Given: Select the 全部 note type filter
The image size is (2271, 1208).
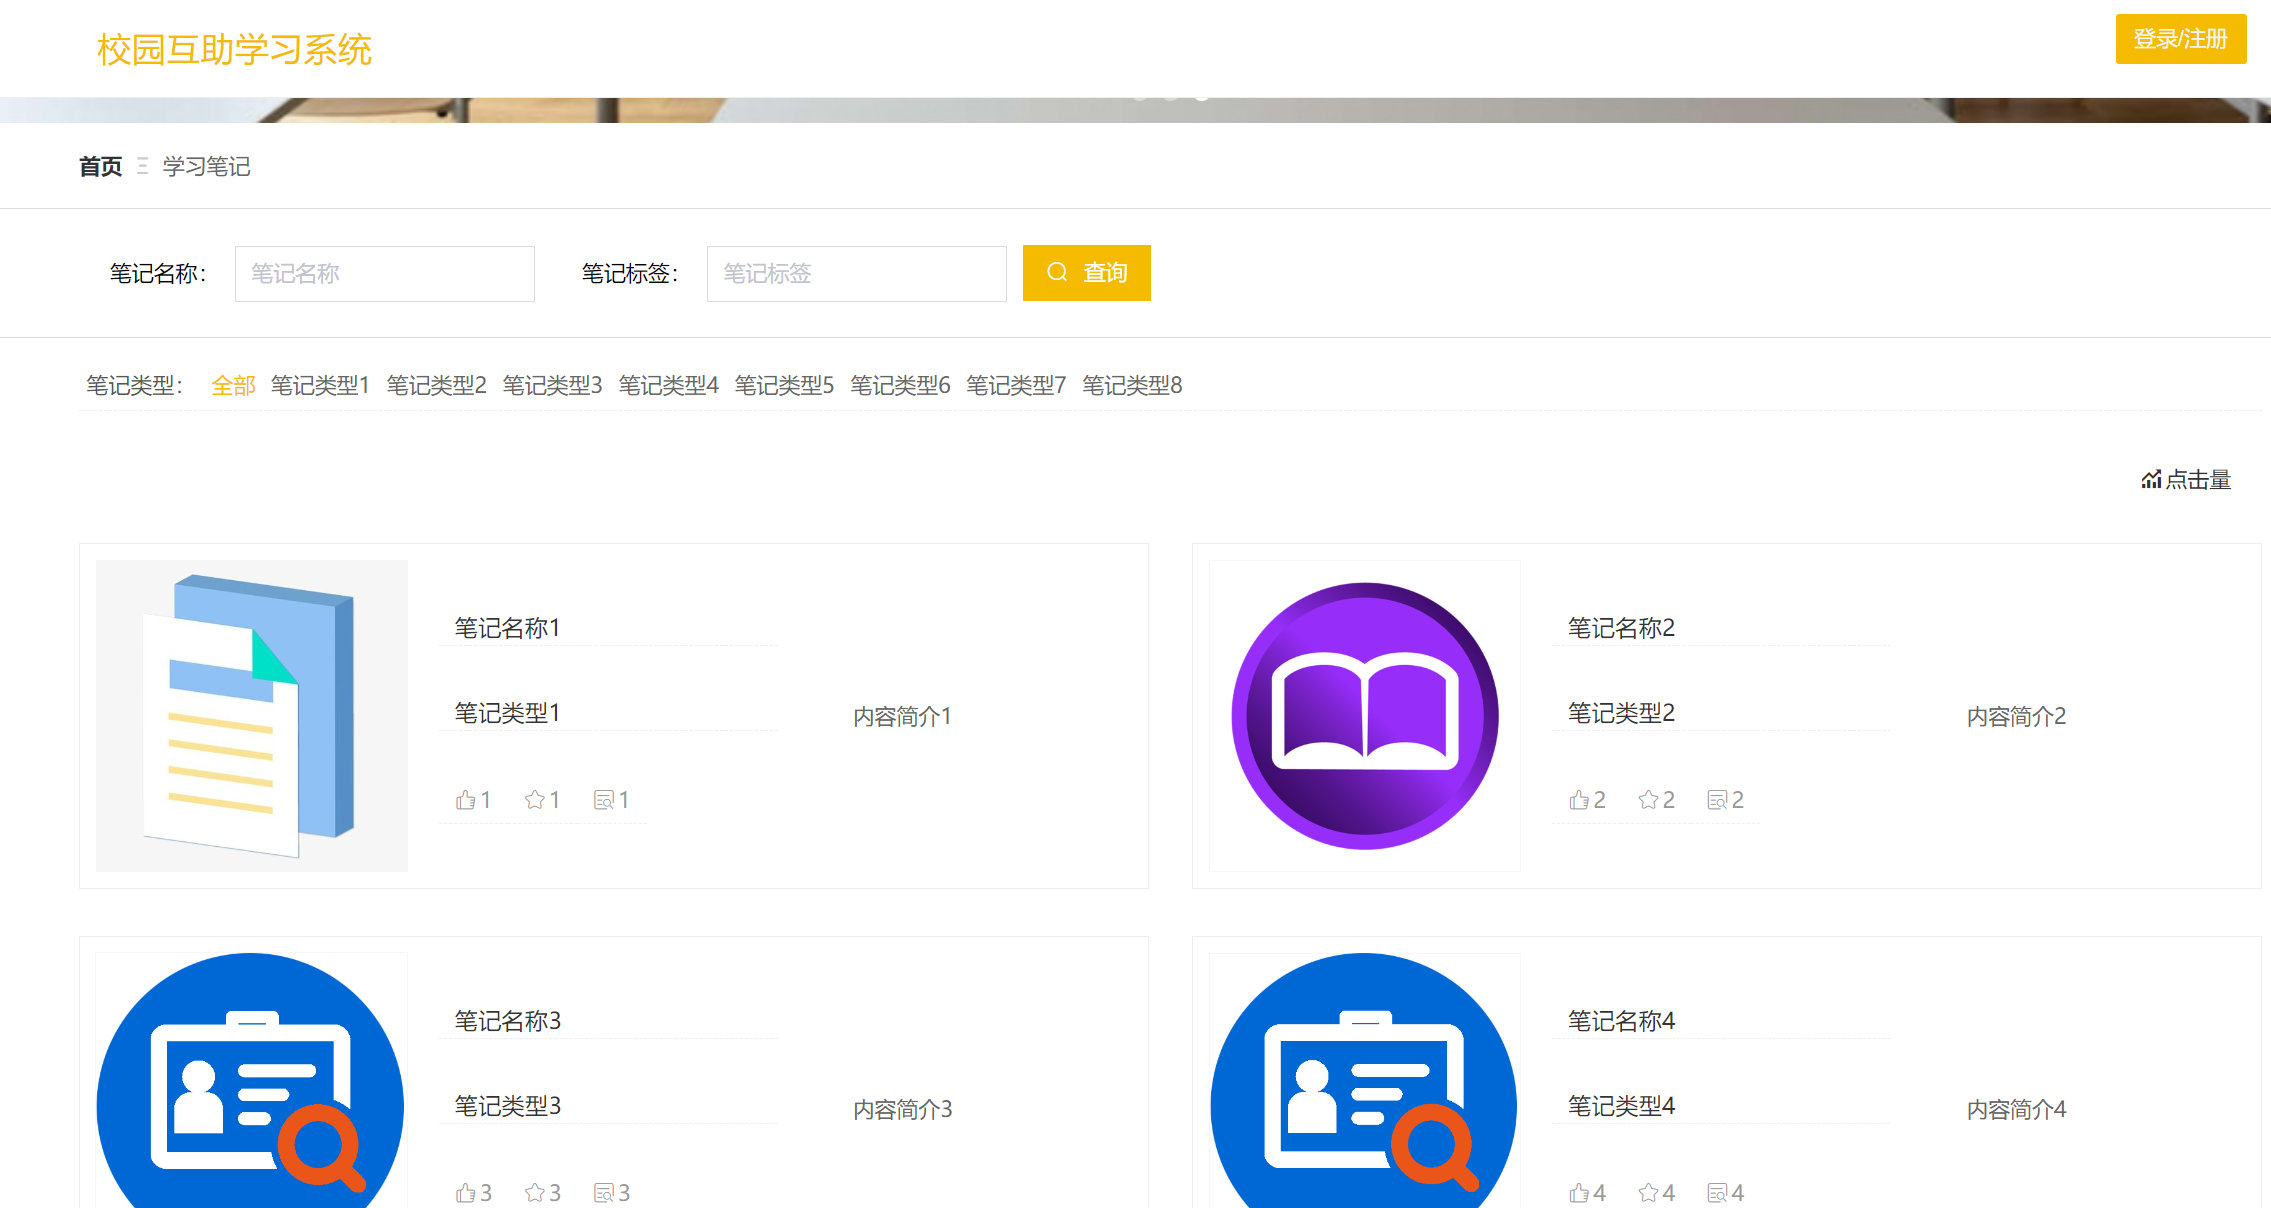Looking at the screenshot, I should [x=233, y=385].
